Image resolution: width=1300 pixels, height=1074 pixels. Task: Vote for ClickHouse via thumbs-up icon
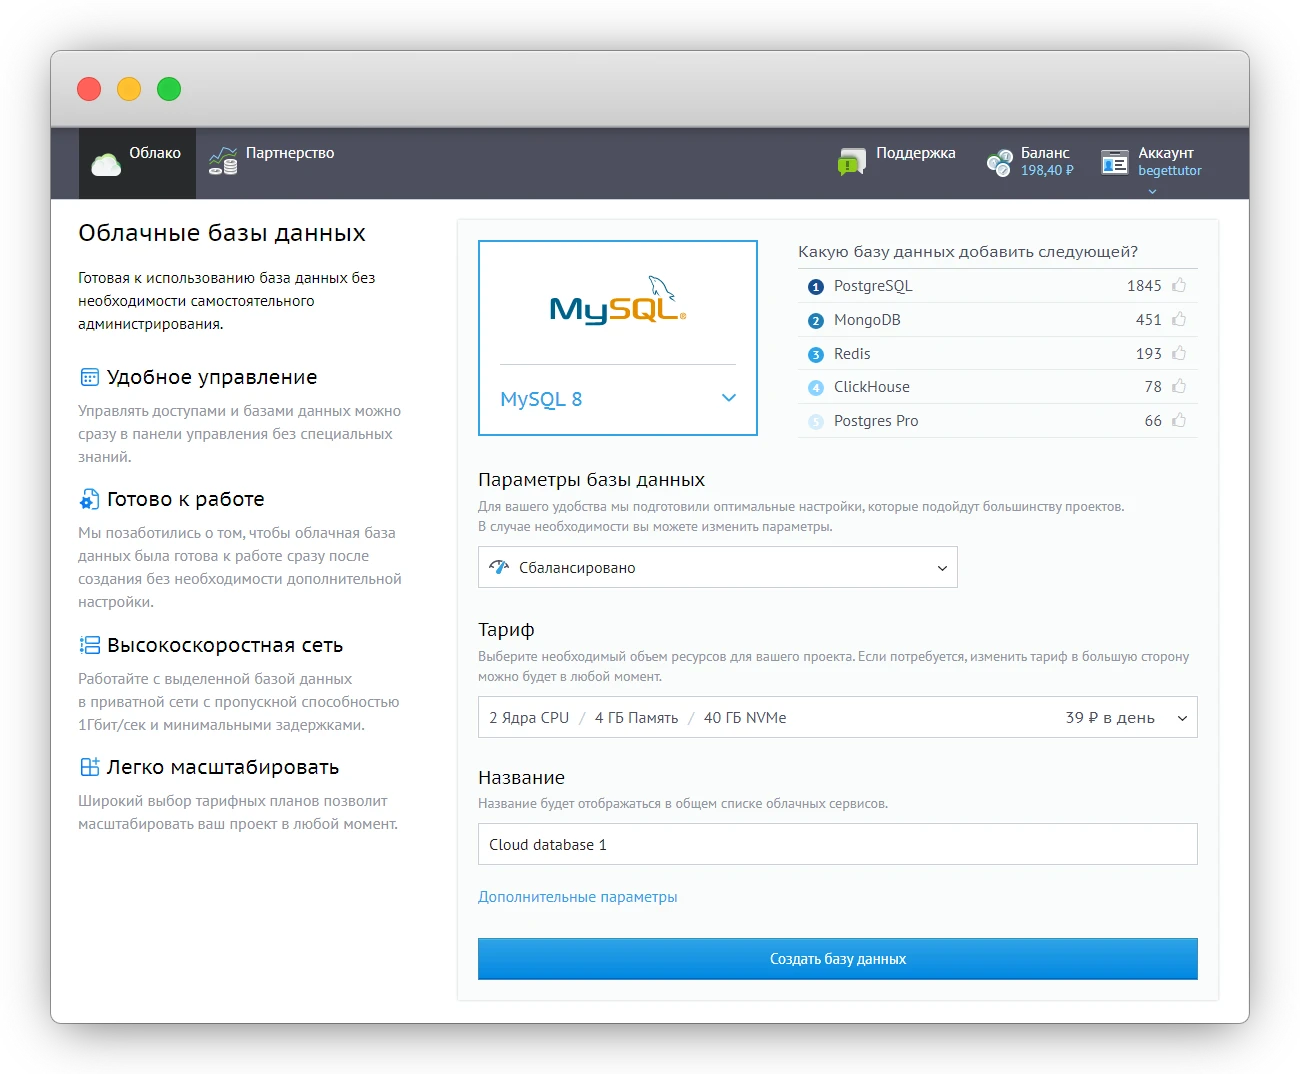click(1179, 386)
